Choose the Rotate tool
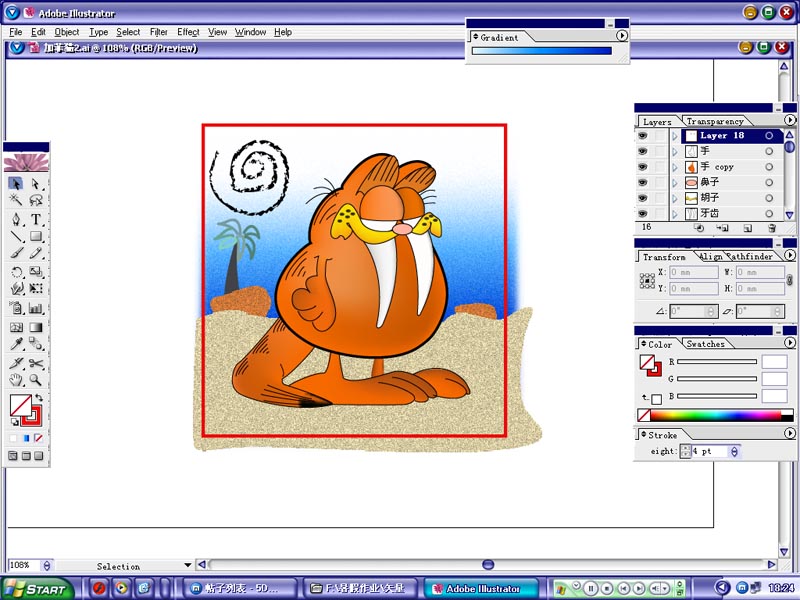 [x=16, y=272]
